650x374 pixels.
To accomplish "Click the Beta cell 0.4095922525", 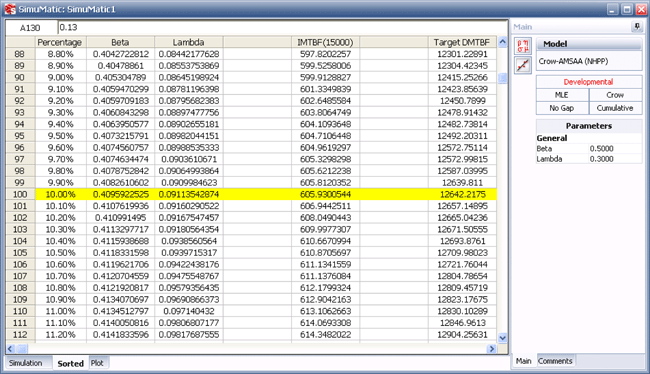I will [x=120, y=194].
